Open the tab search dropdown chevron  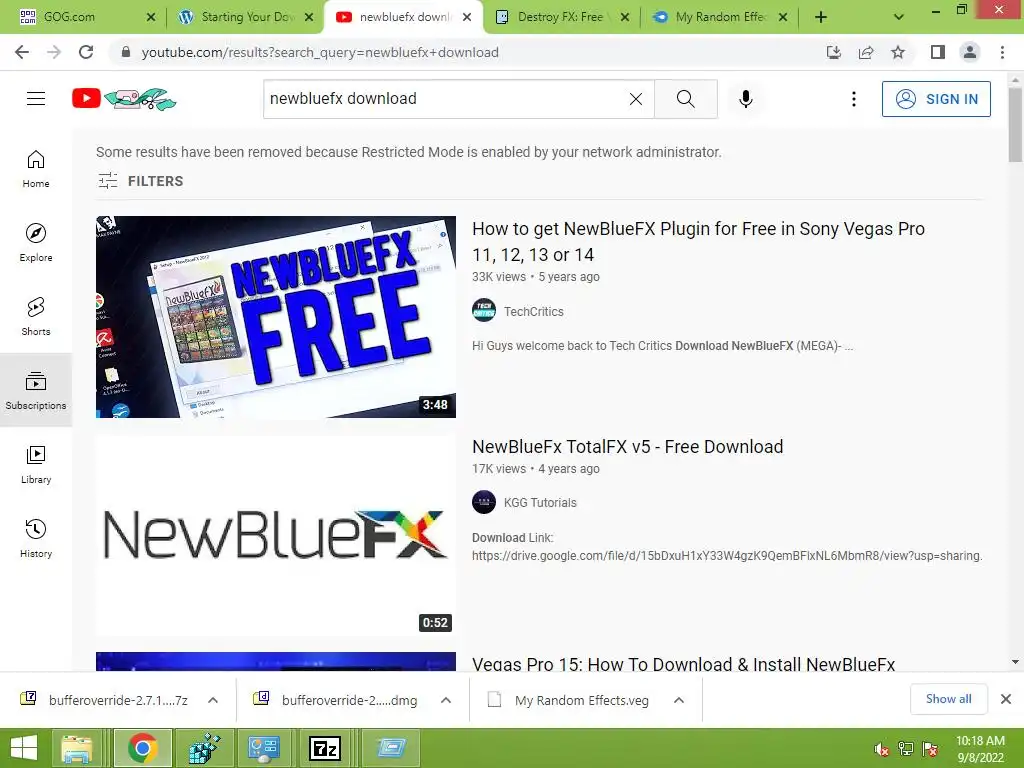[899, 17]
